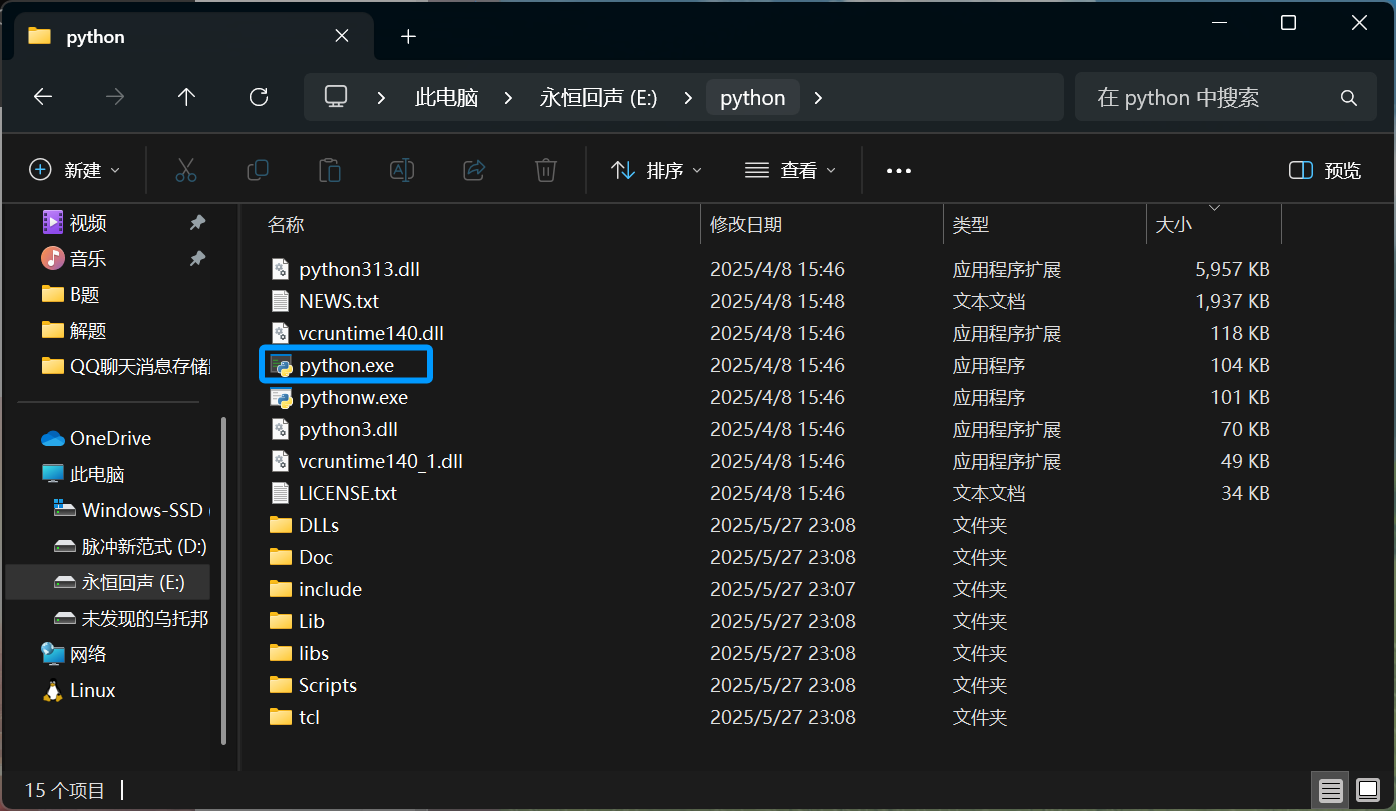Go back with the left arrow
Viewport: 1396px width, 811px height.
(x=42, y=97)
